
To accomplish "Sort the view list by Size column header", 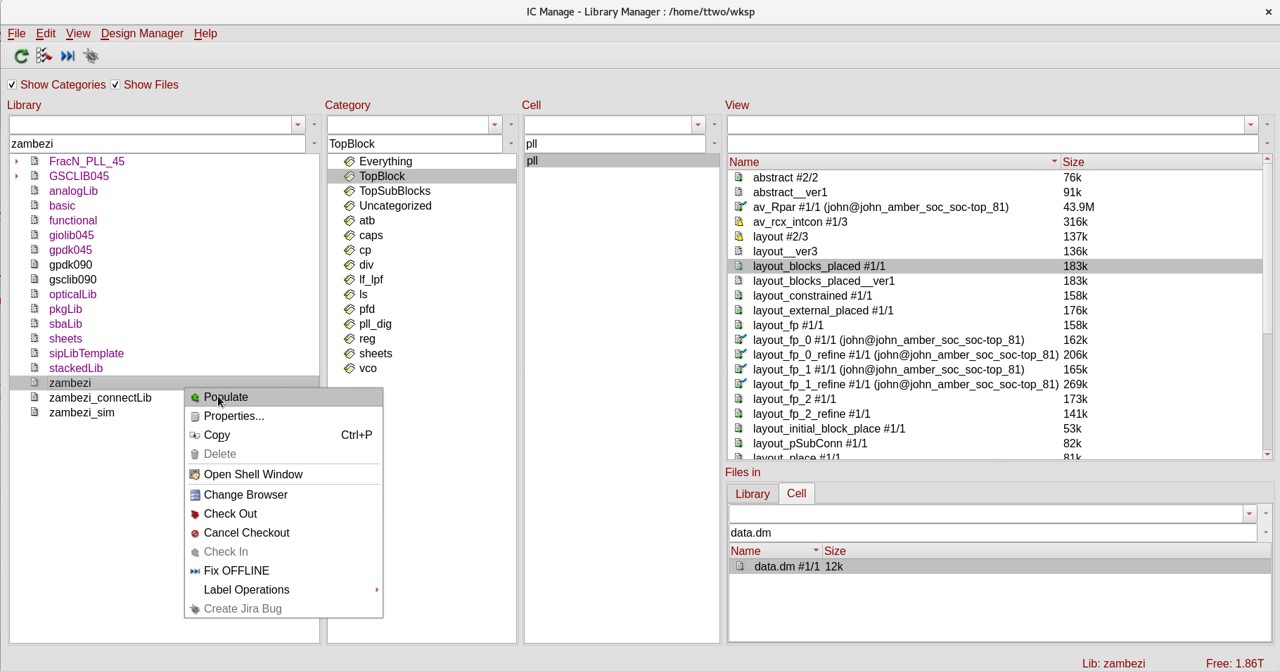I will (x=1073, y=162).
